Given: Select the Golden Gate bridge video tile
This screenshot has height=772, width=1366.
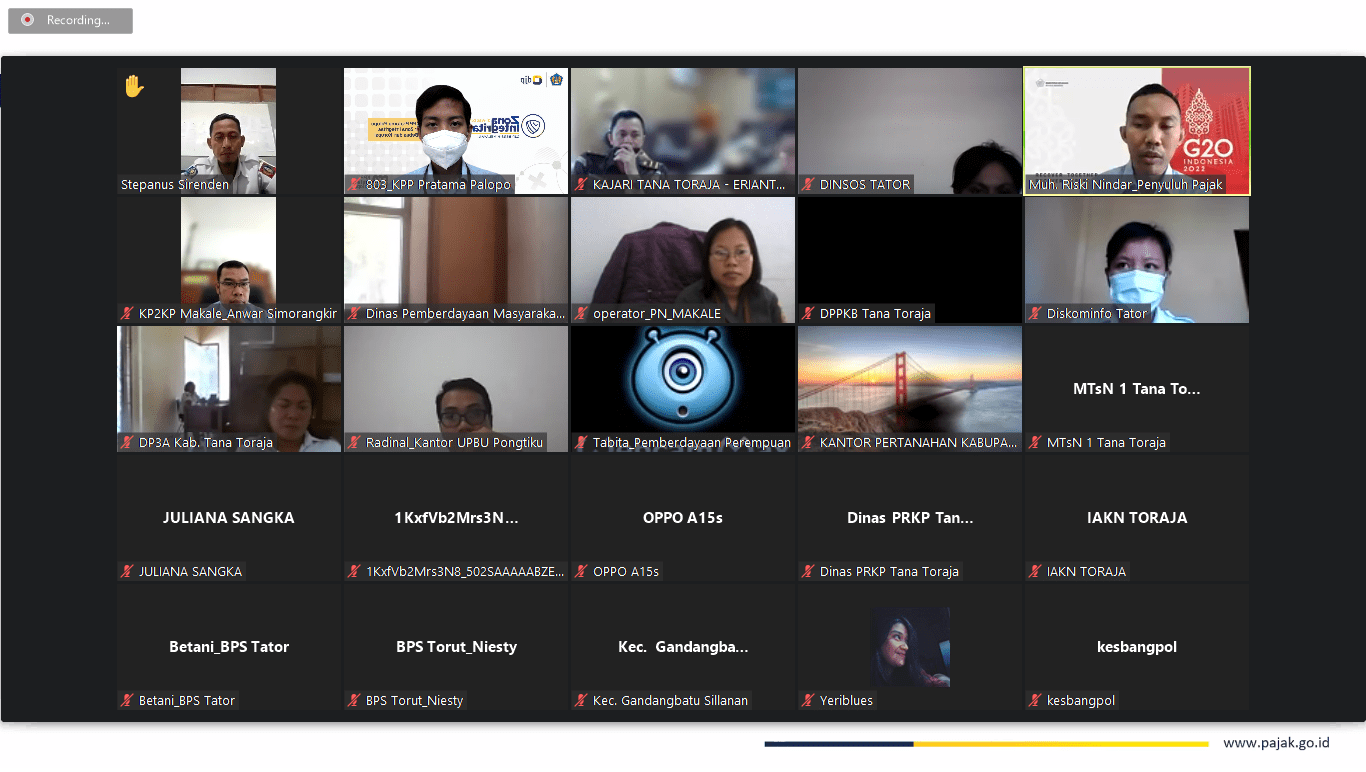Looking at the screenshot, I should (909, 380).
